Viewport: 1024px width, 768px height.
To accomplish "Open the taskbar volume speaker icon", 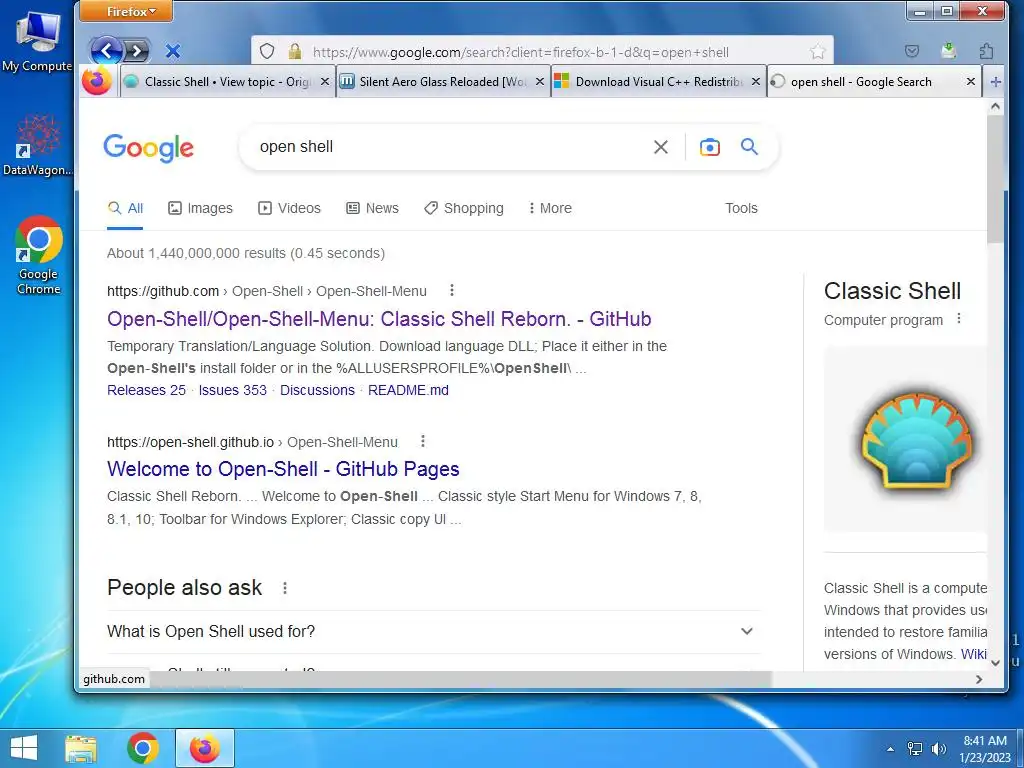I will click(x=938, y=749).
